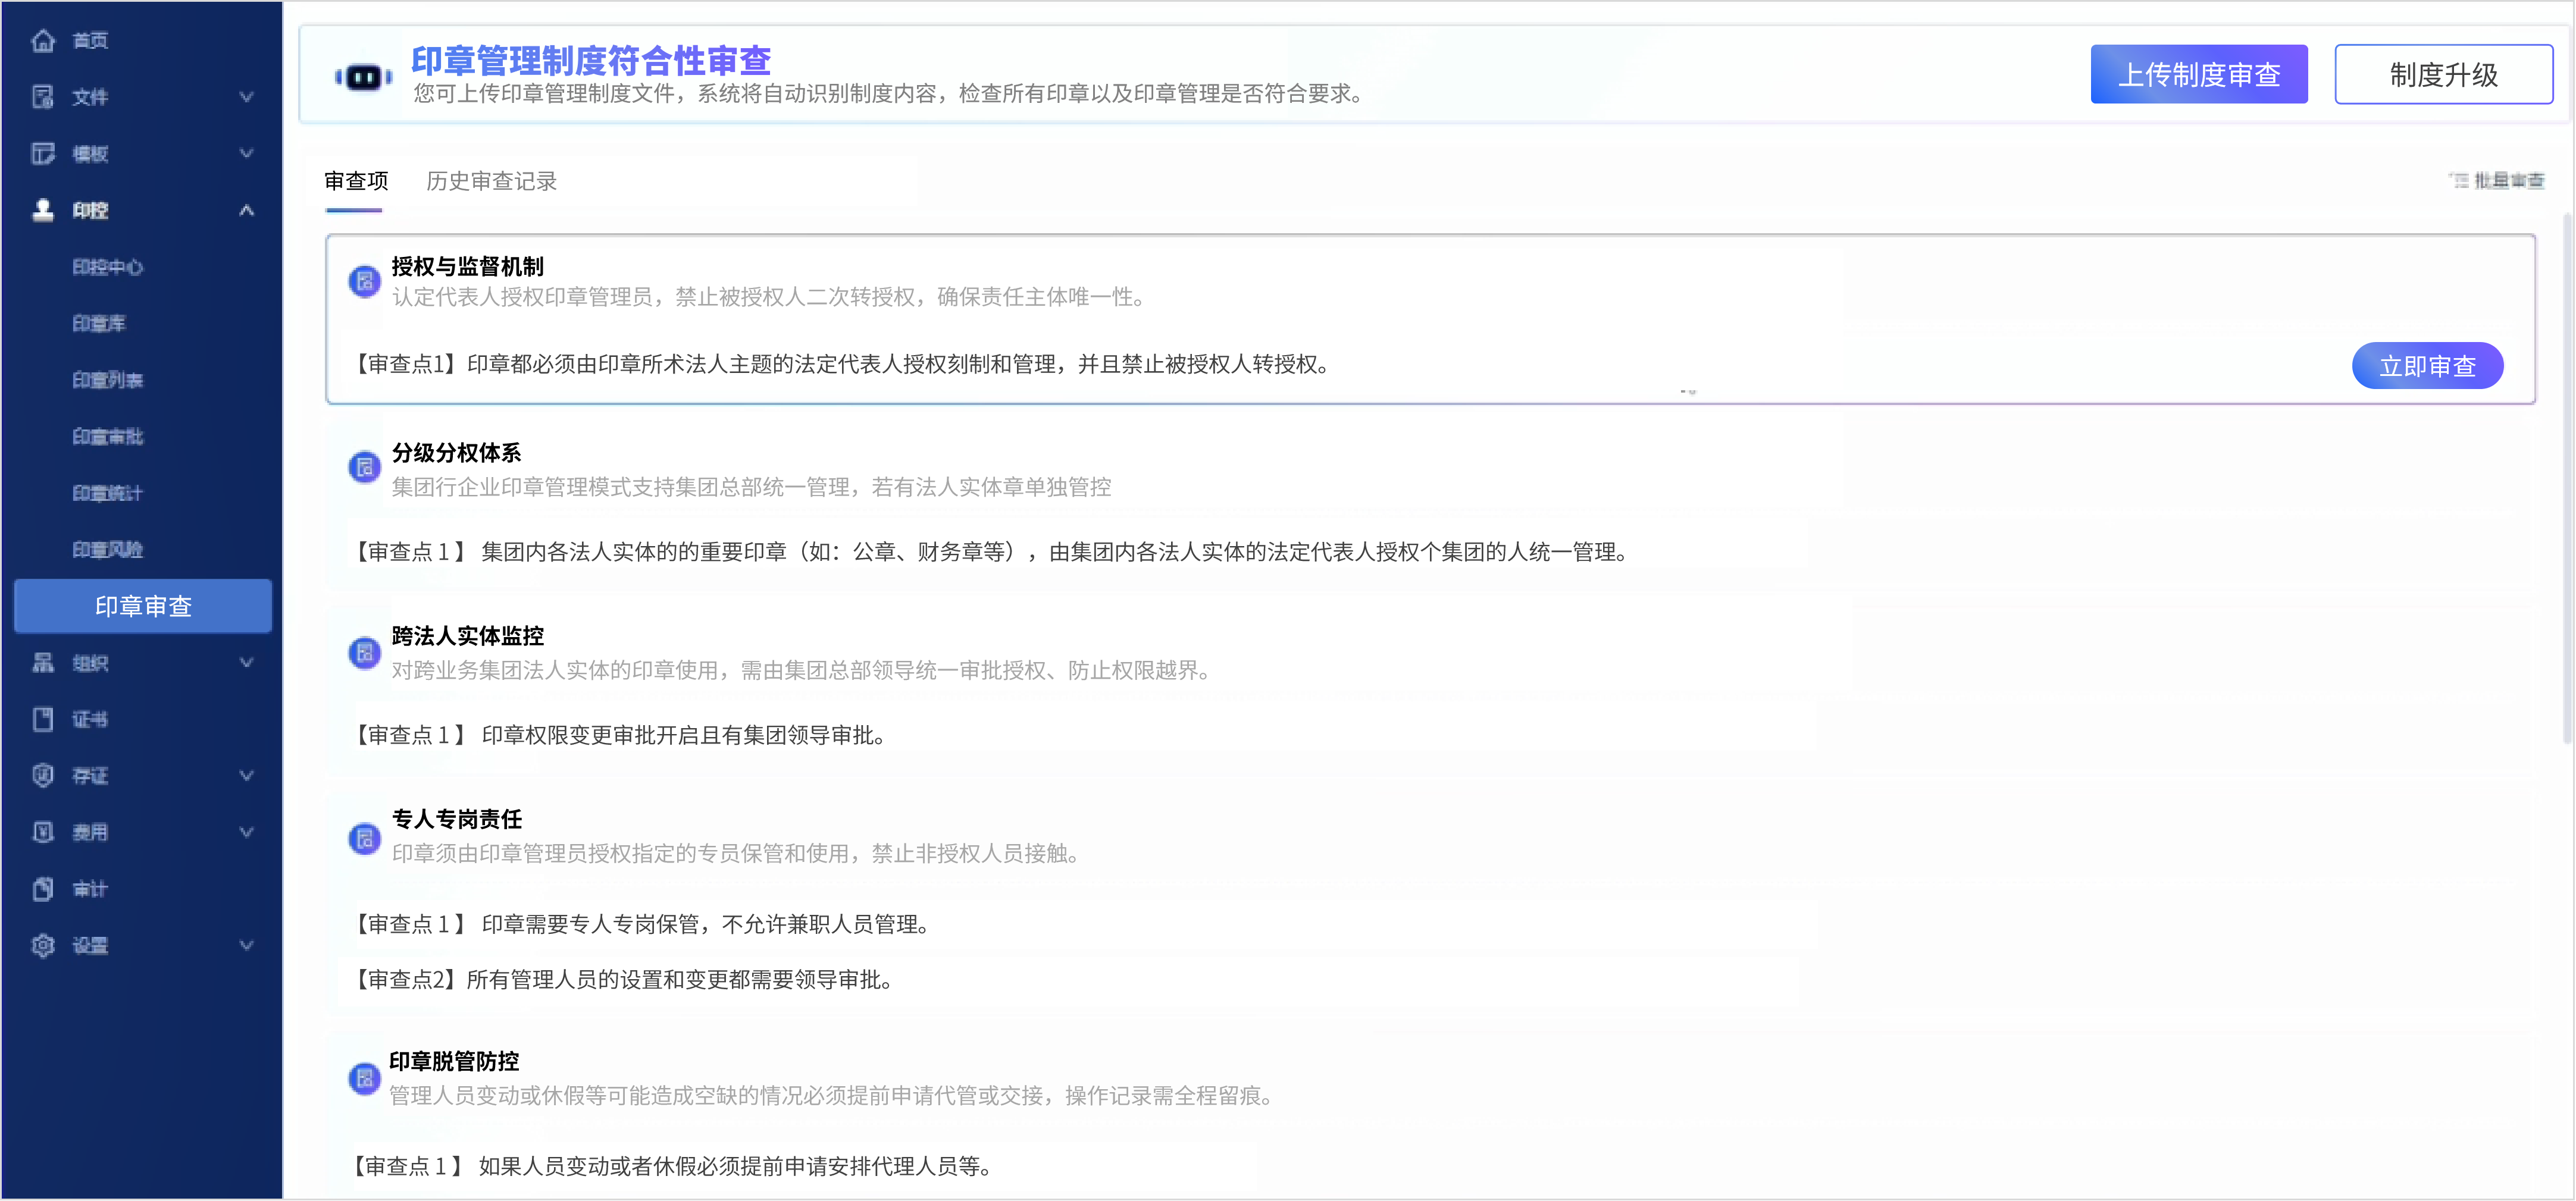Click the 组织 organization icon
This screenshot has height=1201, width=2576.
(43, 663)
